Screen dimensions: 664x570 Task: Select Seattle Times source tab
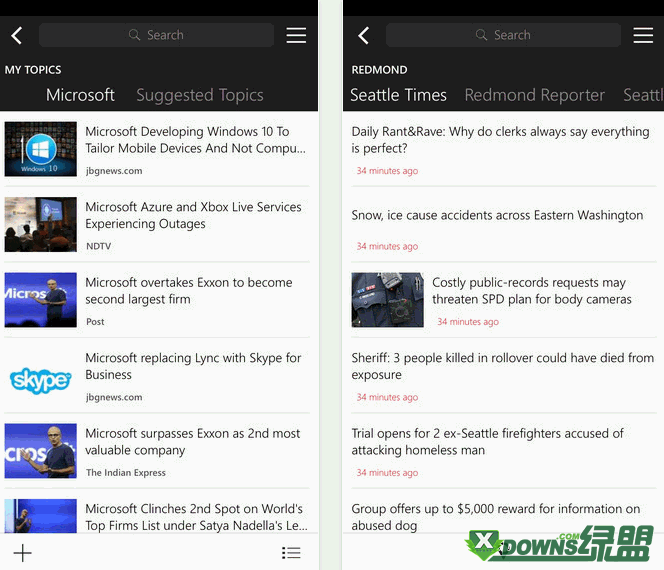click(398, 95)
